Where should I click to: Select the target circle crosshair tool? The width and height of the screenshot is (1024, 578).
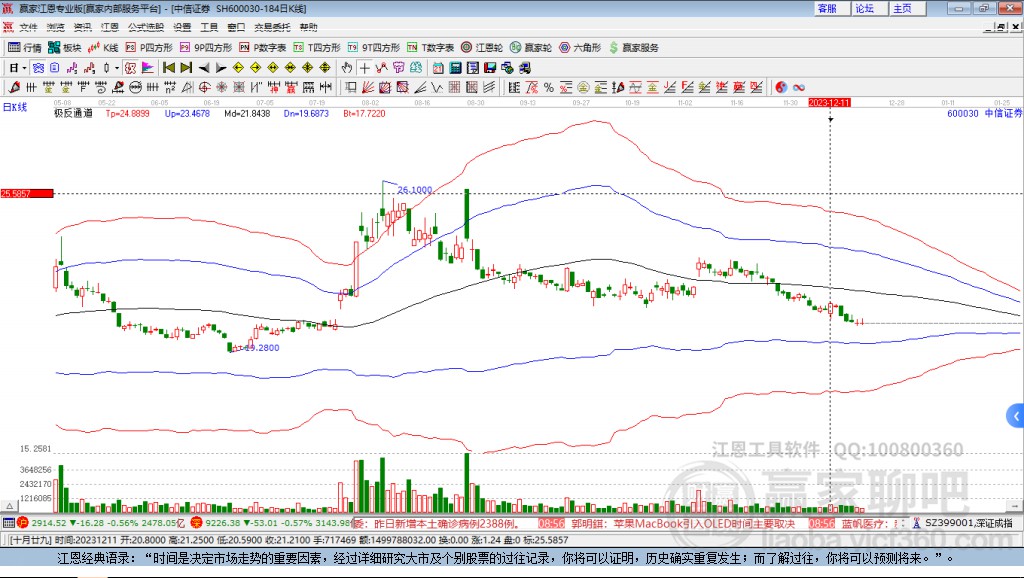pos(204,88)
